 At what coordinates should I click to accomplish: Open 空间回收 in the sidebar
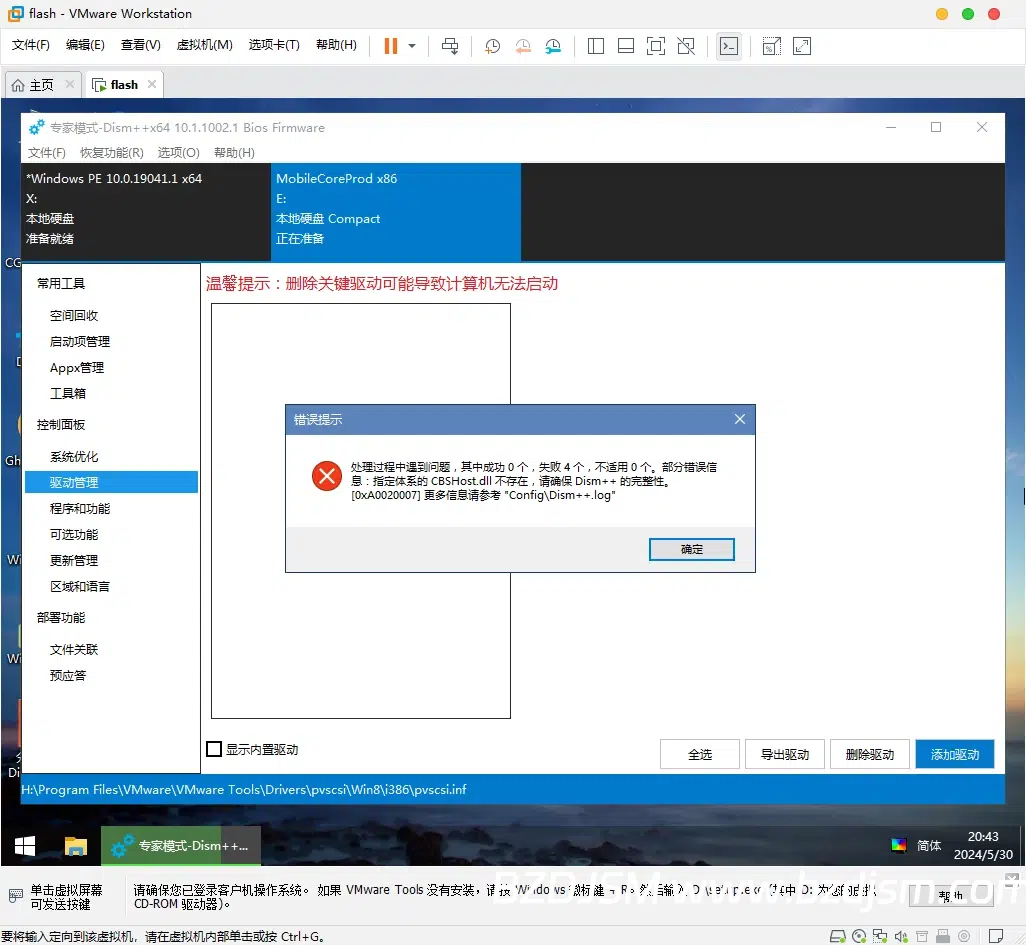(74, 315)
